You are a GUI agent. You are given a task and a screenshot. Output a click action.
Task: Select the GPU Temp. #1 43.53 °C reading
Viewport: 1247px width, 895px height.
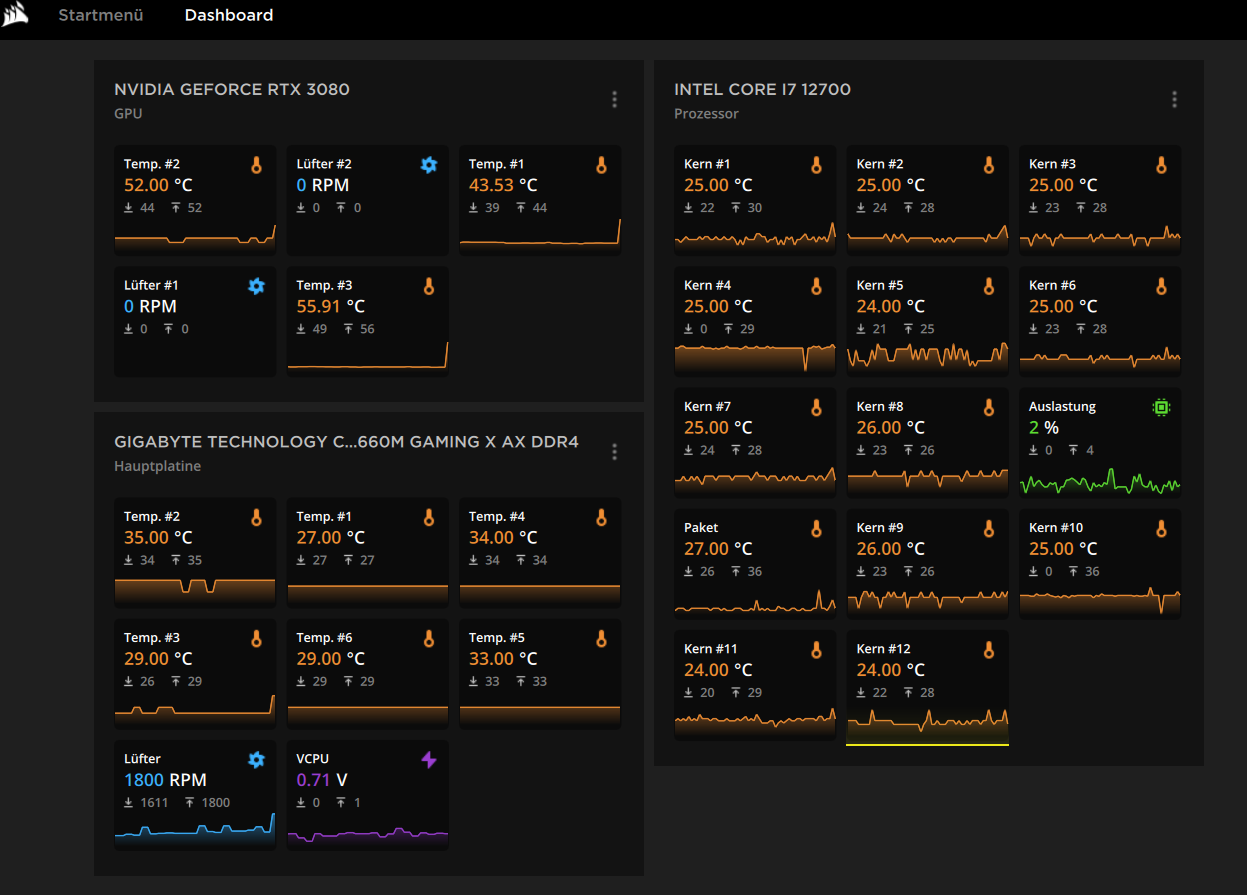(503, 185)
